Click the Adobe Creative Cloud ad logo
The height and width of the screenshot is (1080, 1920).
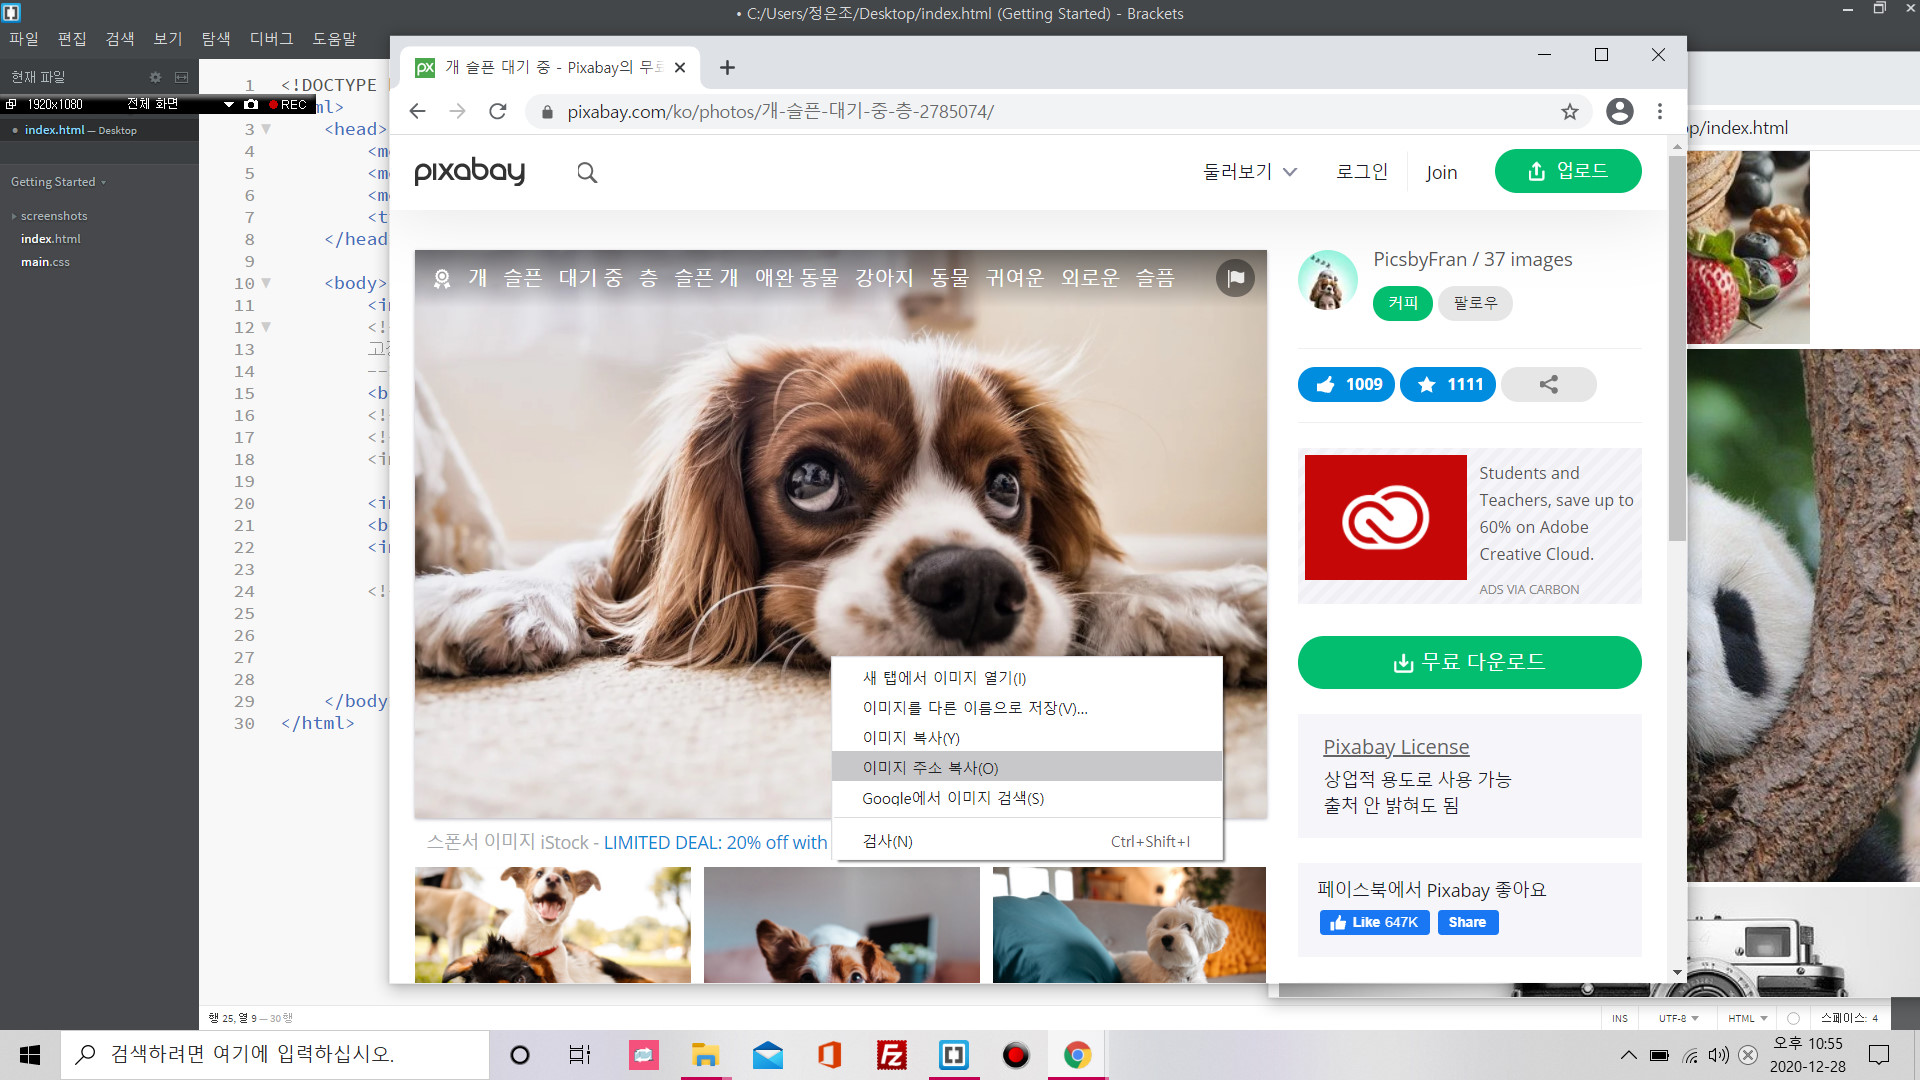(1385, 517)
